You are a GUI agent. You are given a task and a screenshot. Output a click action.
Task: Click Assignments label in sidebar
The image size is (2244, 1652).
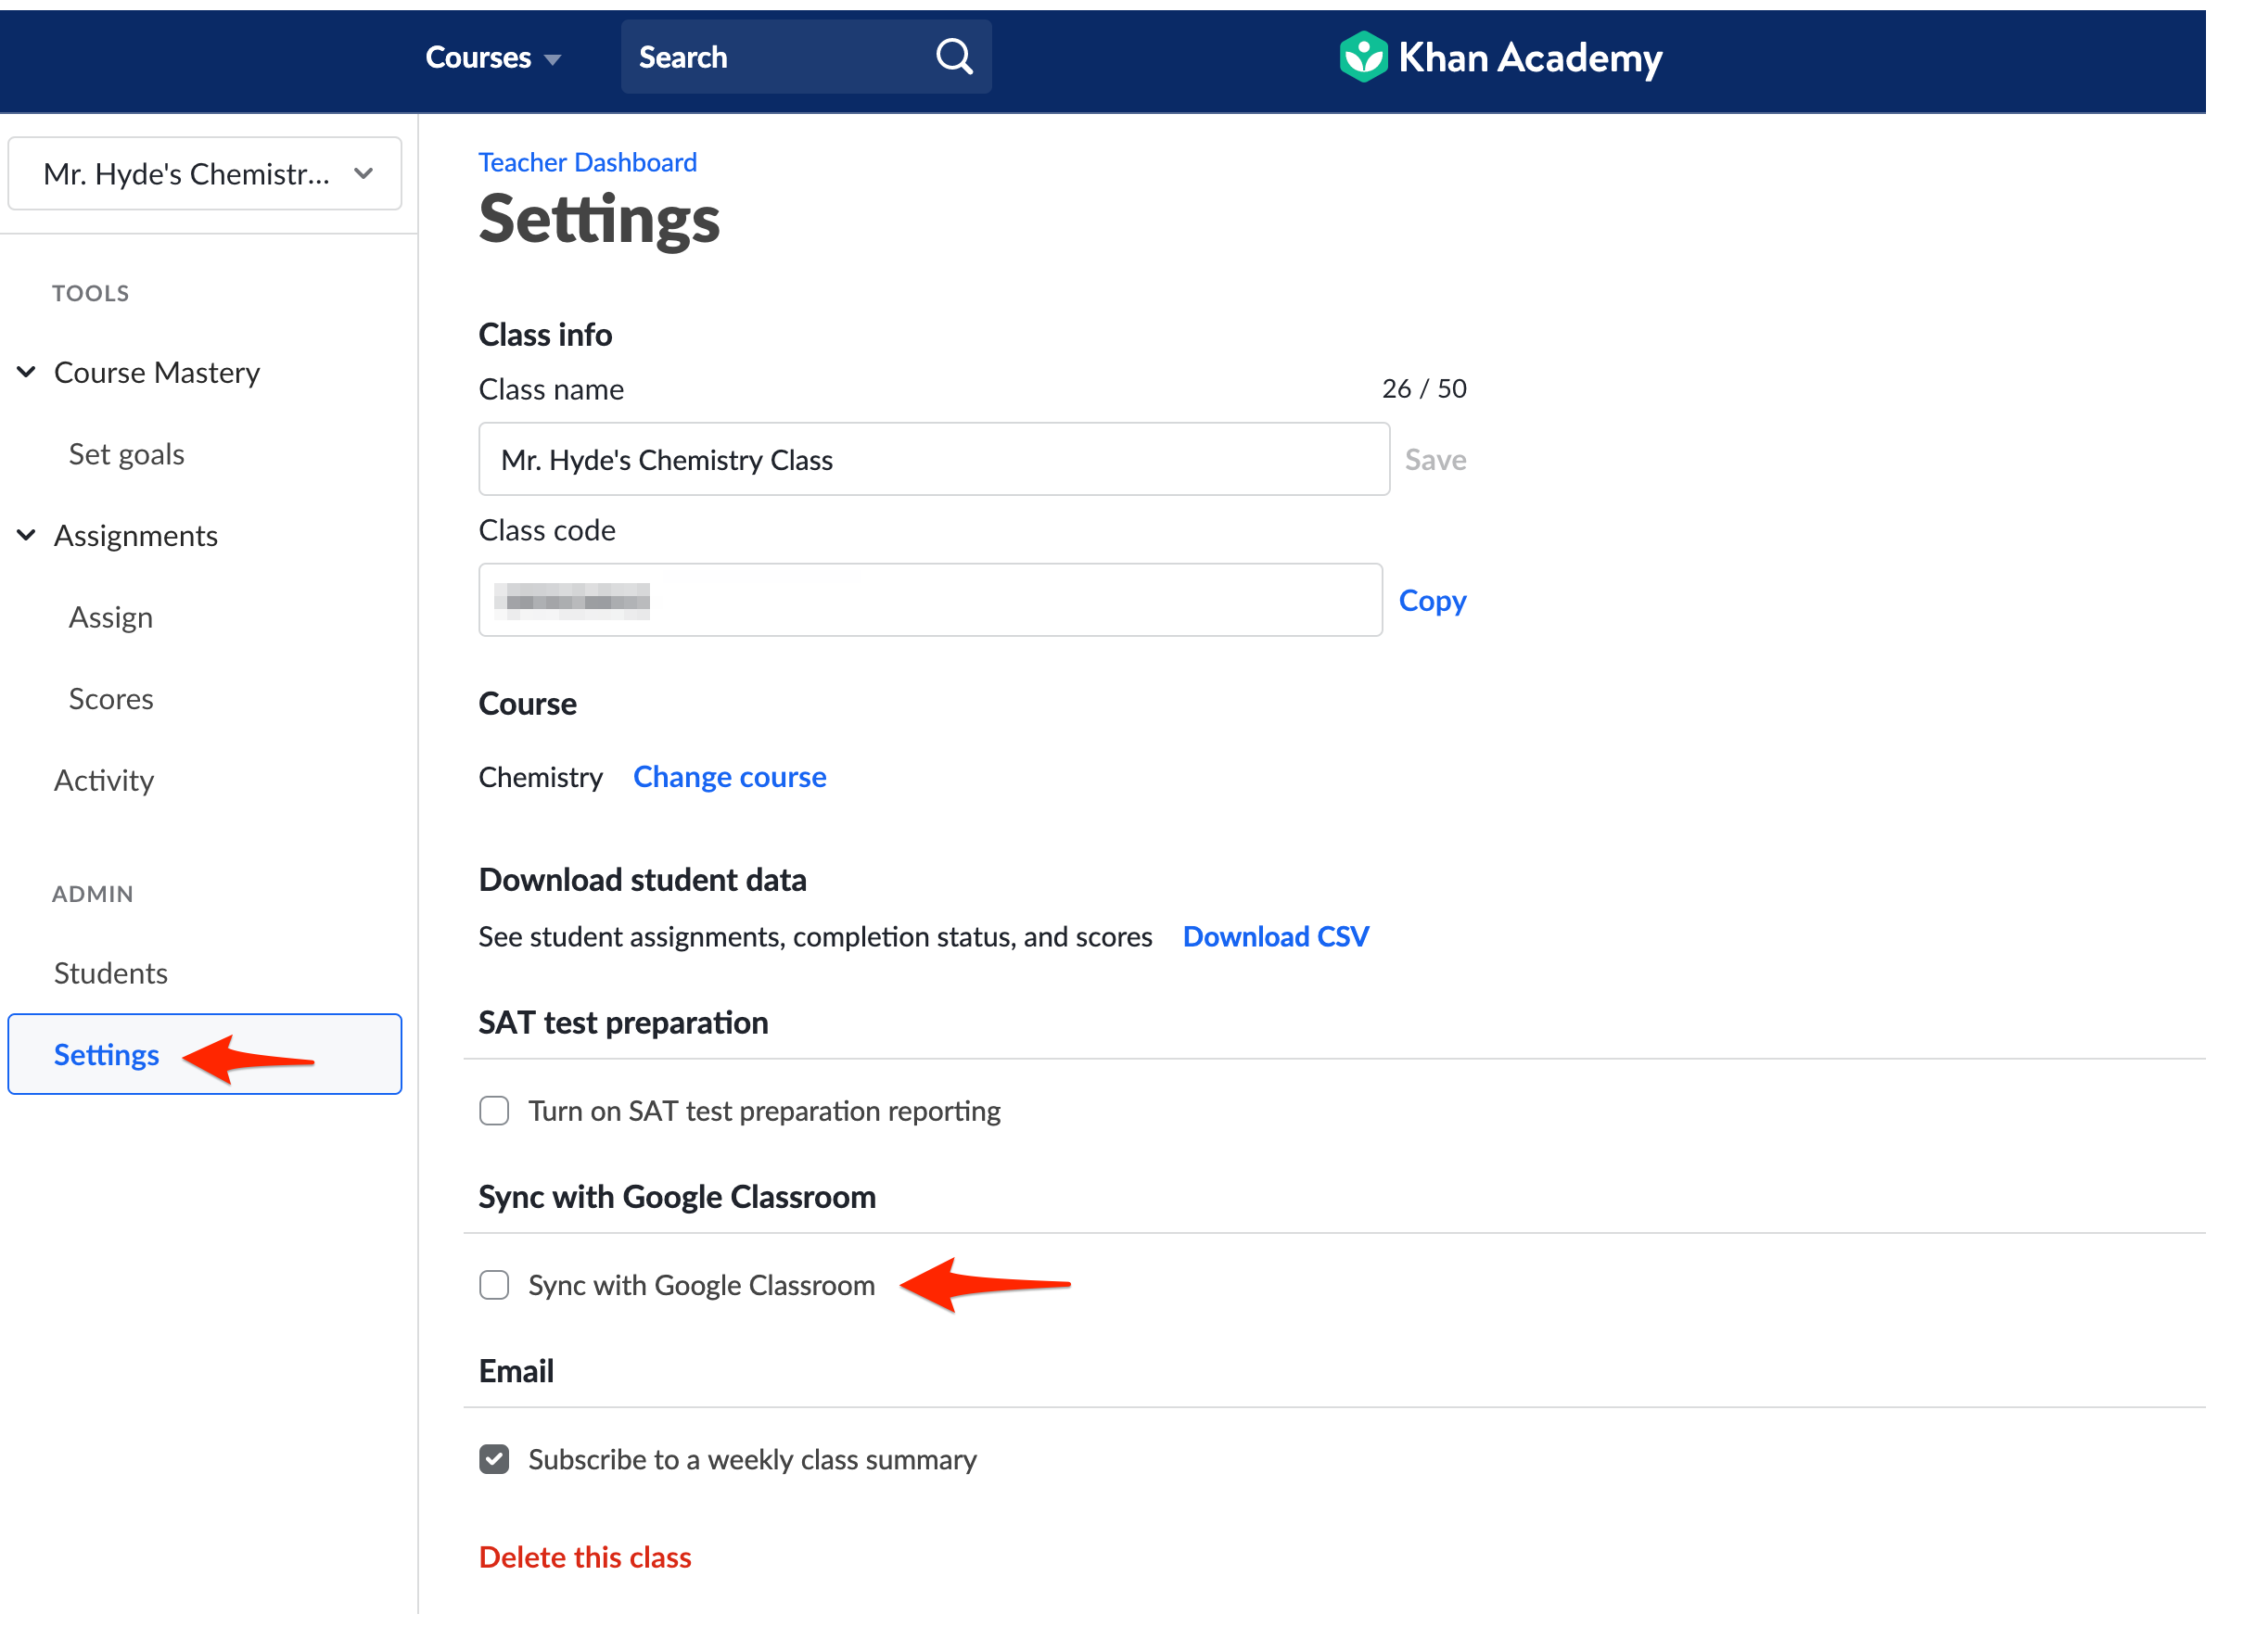[x=135, y=535]
